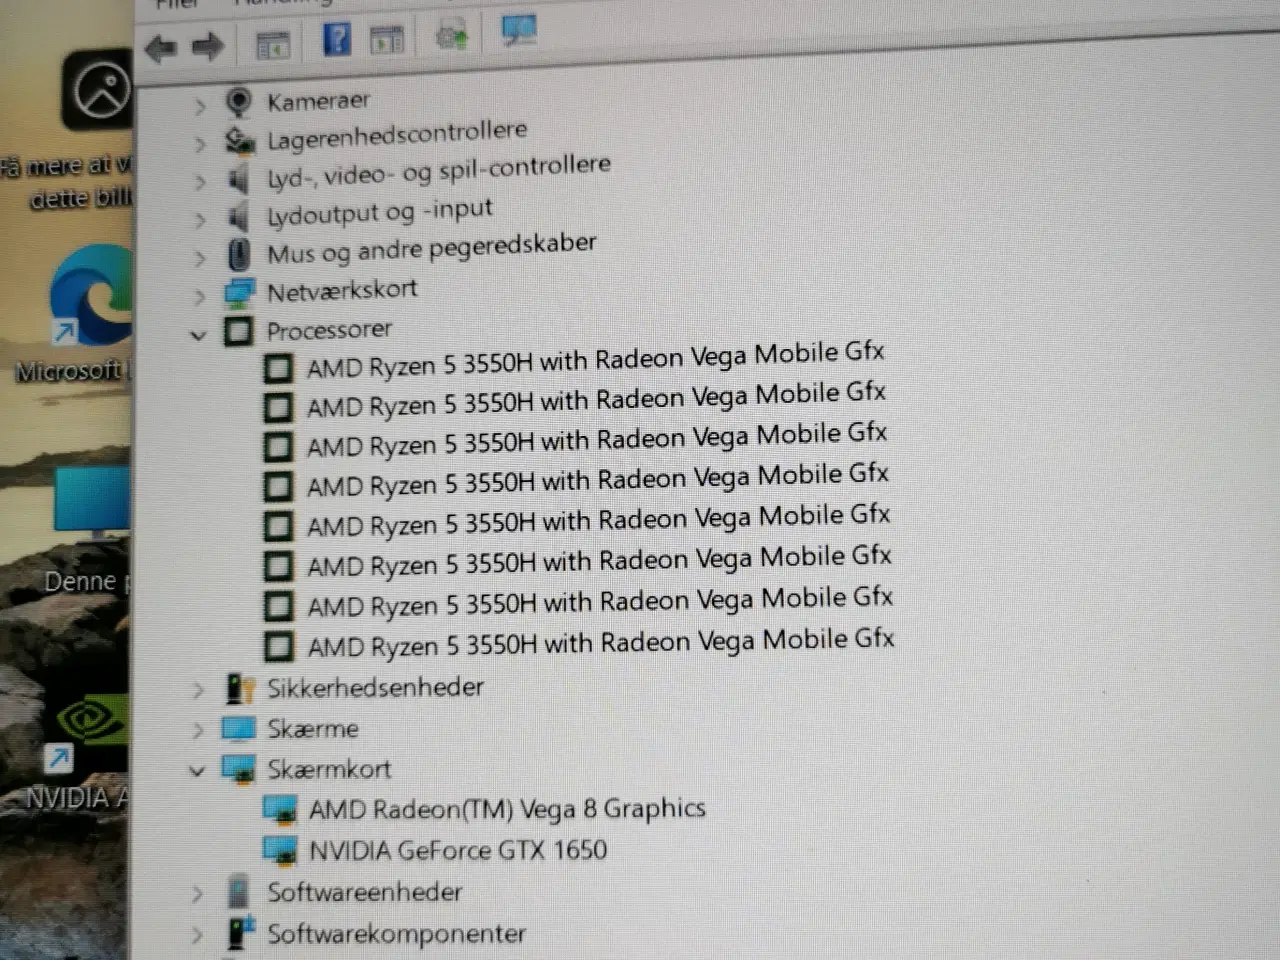Click the Back navigation arrow
1280x960 pixels.
[160, 47]
